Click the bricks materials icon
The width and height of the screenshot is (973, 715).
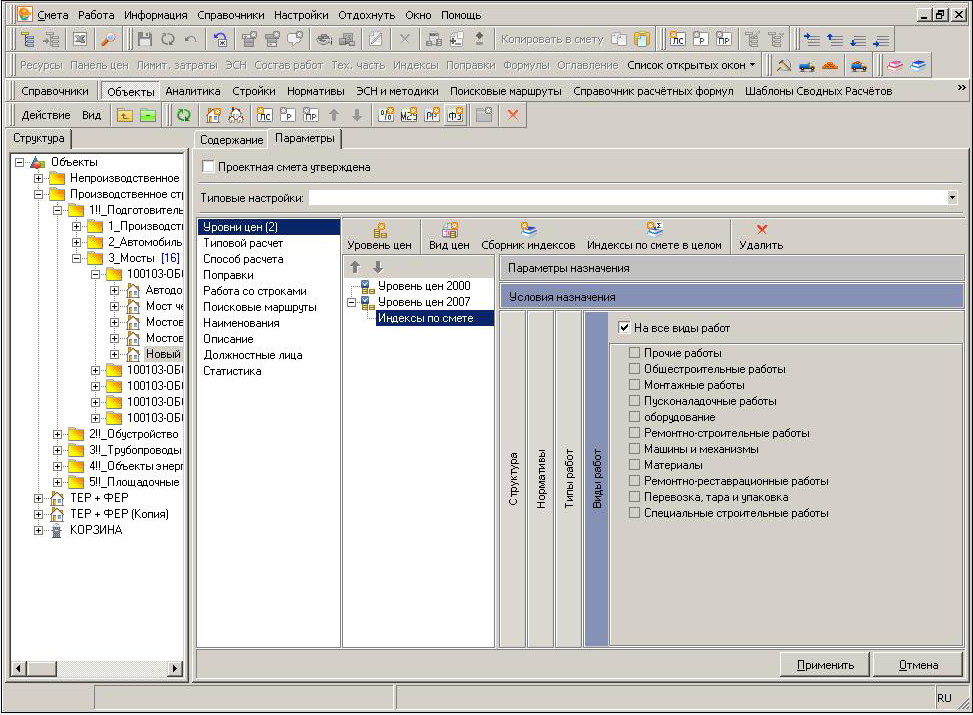point(830,65)
